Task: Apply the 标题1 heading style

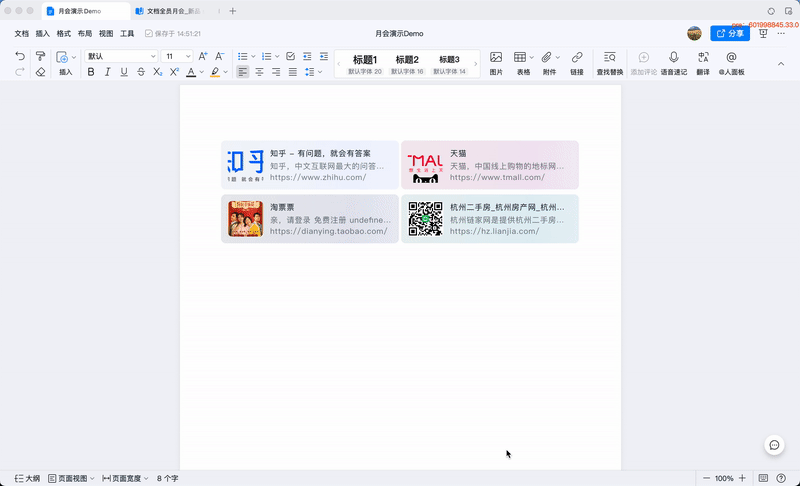Action: [365, 64]
